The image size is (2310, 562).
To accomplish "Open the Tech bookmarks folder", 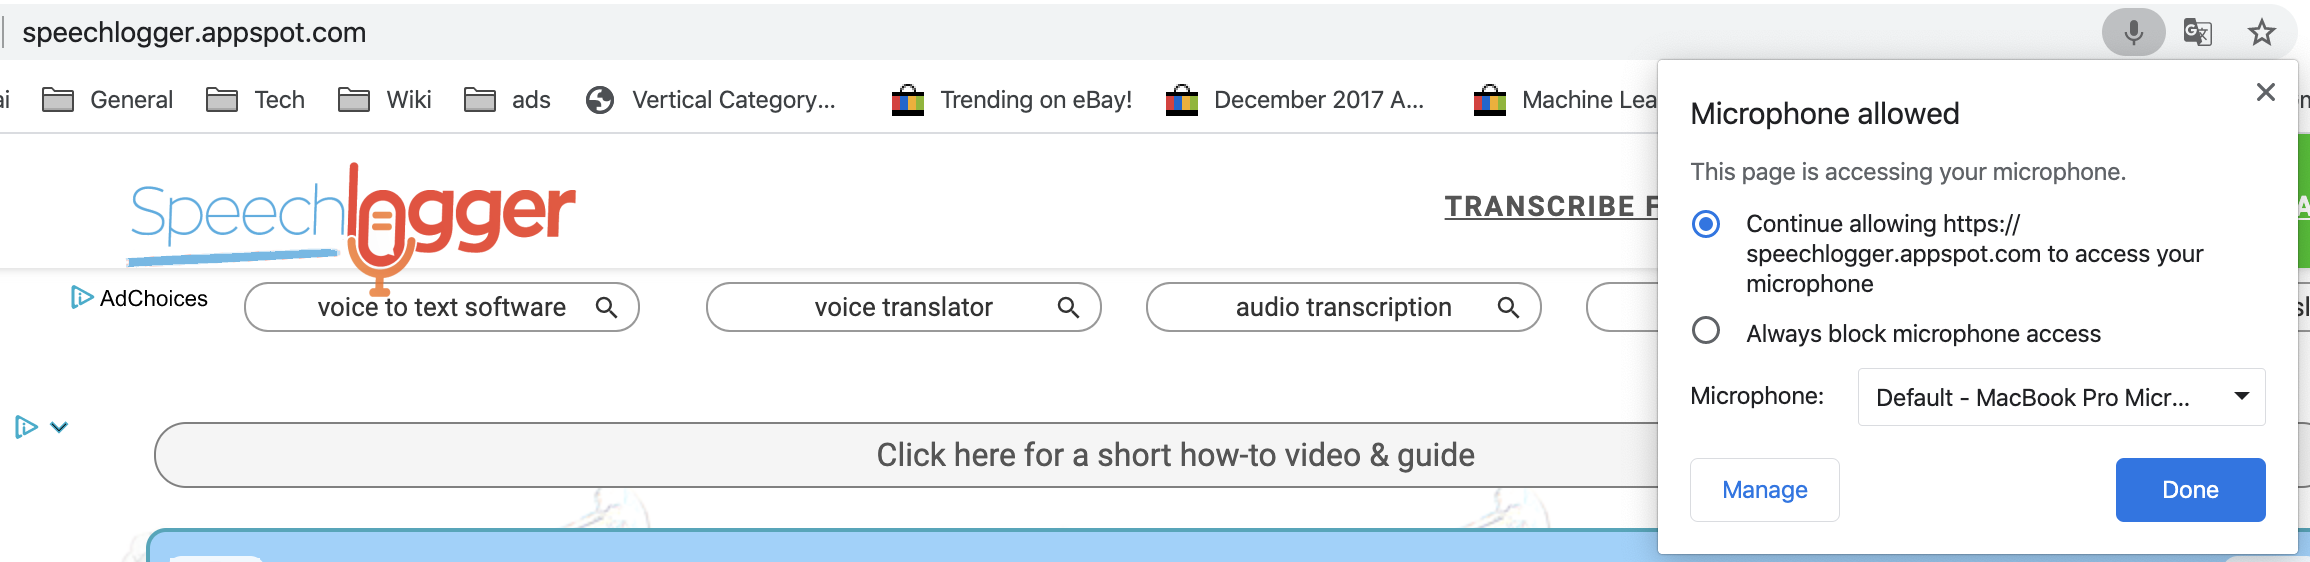I will point(256,100).
